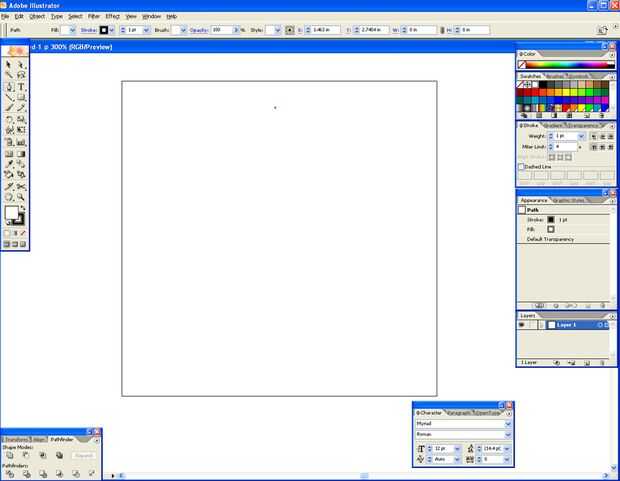The height and width of the screenshot is (481, 620).
Task: Enable the Dashed Line checkbox
Action: pyautogui.click(x=522, y=167)
